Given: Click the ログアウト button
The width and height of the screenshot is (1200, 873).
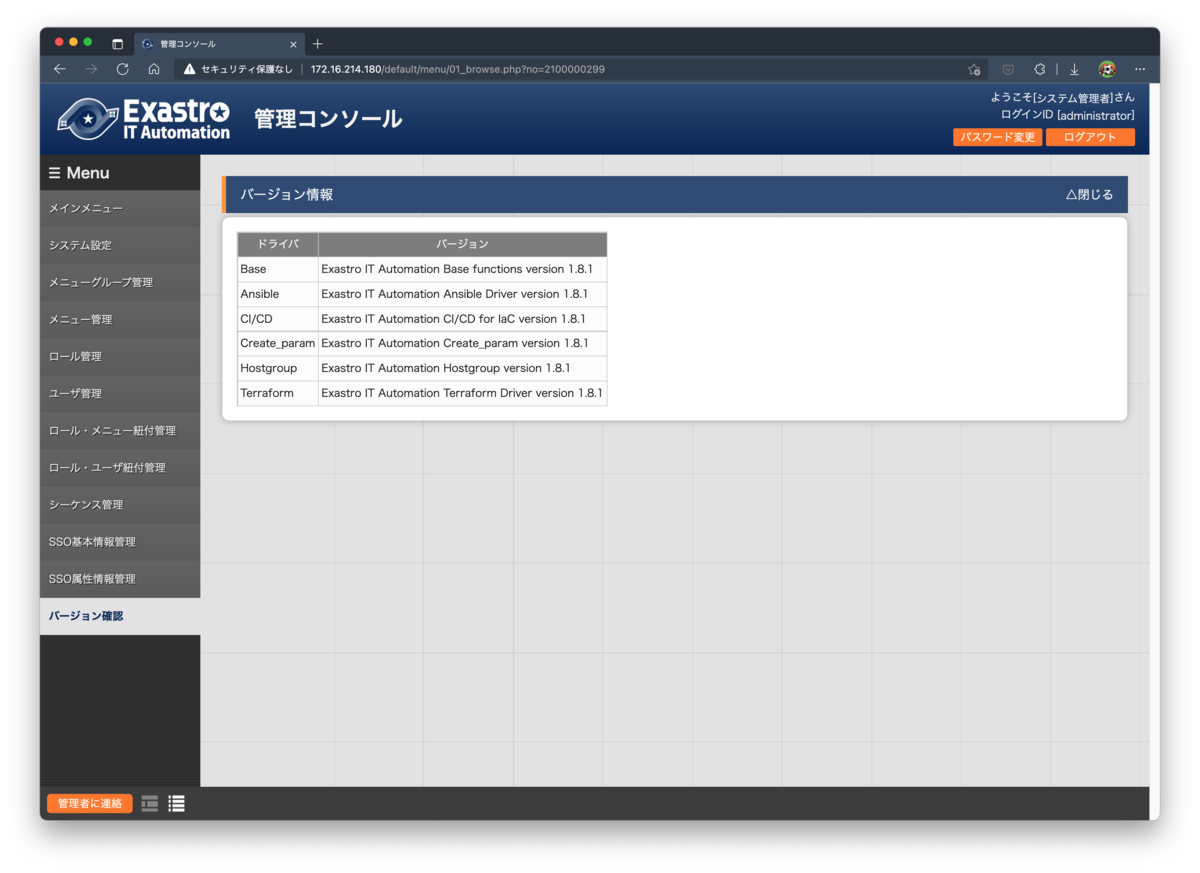Looking at the screenshot, I should tap(1090, 137).
